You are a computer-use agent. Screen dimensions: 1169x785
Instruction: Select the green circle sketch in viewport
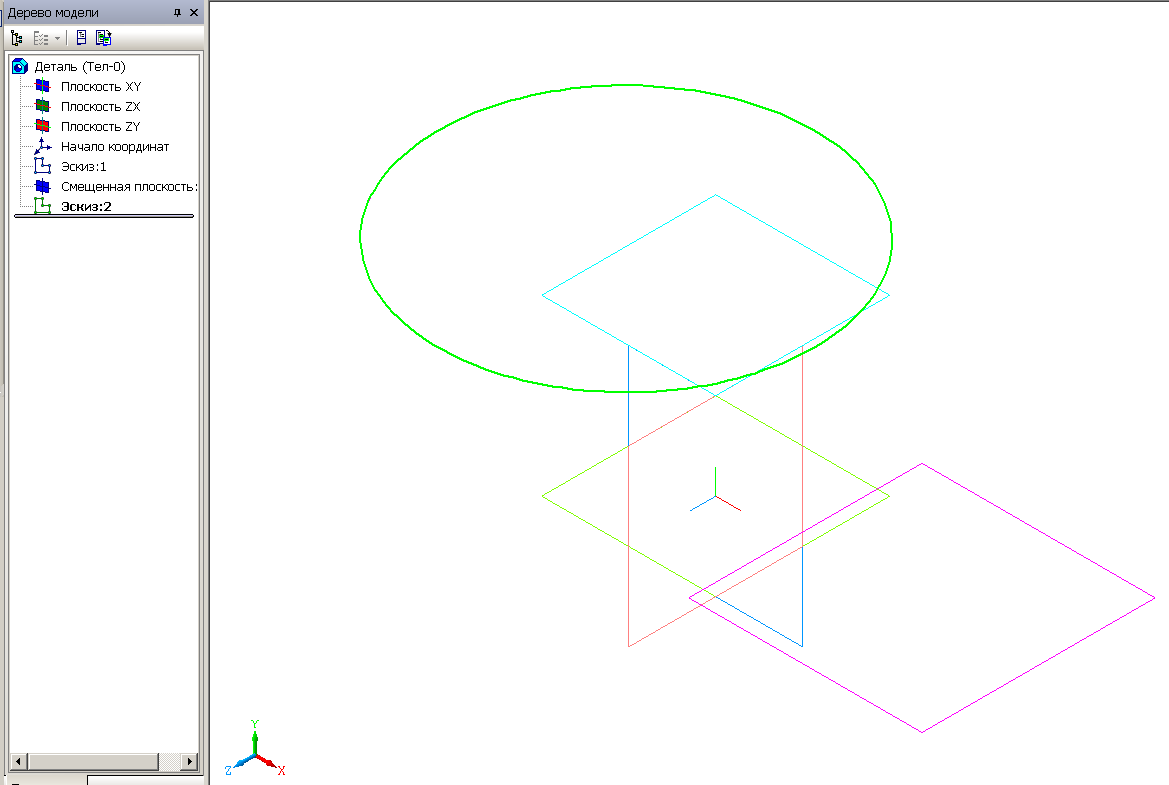point(626,86)
